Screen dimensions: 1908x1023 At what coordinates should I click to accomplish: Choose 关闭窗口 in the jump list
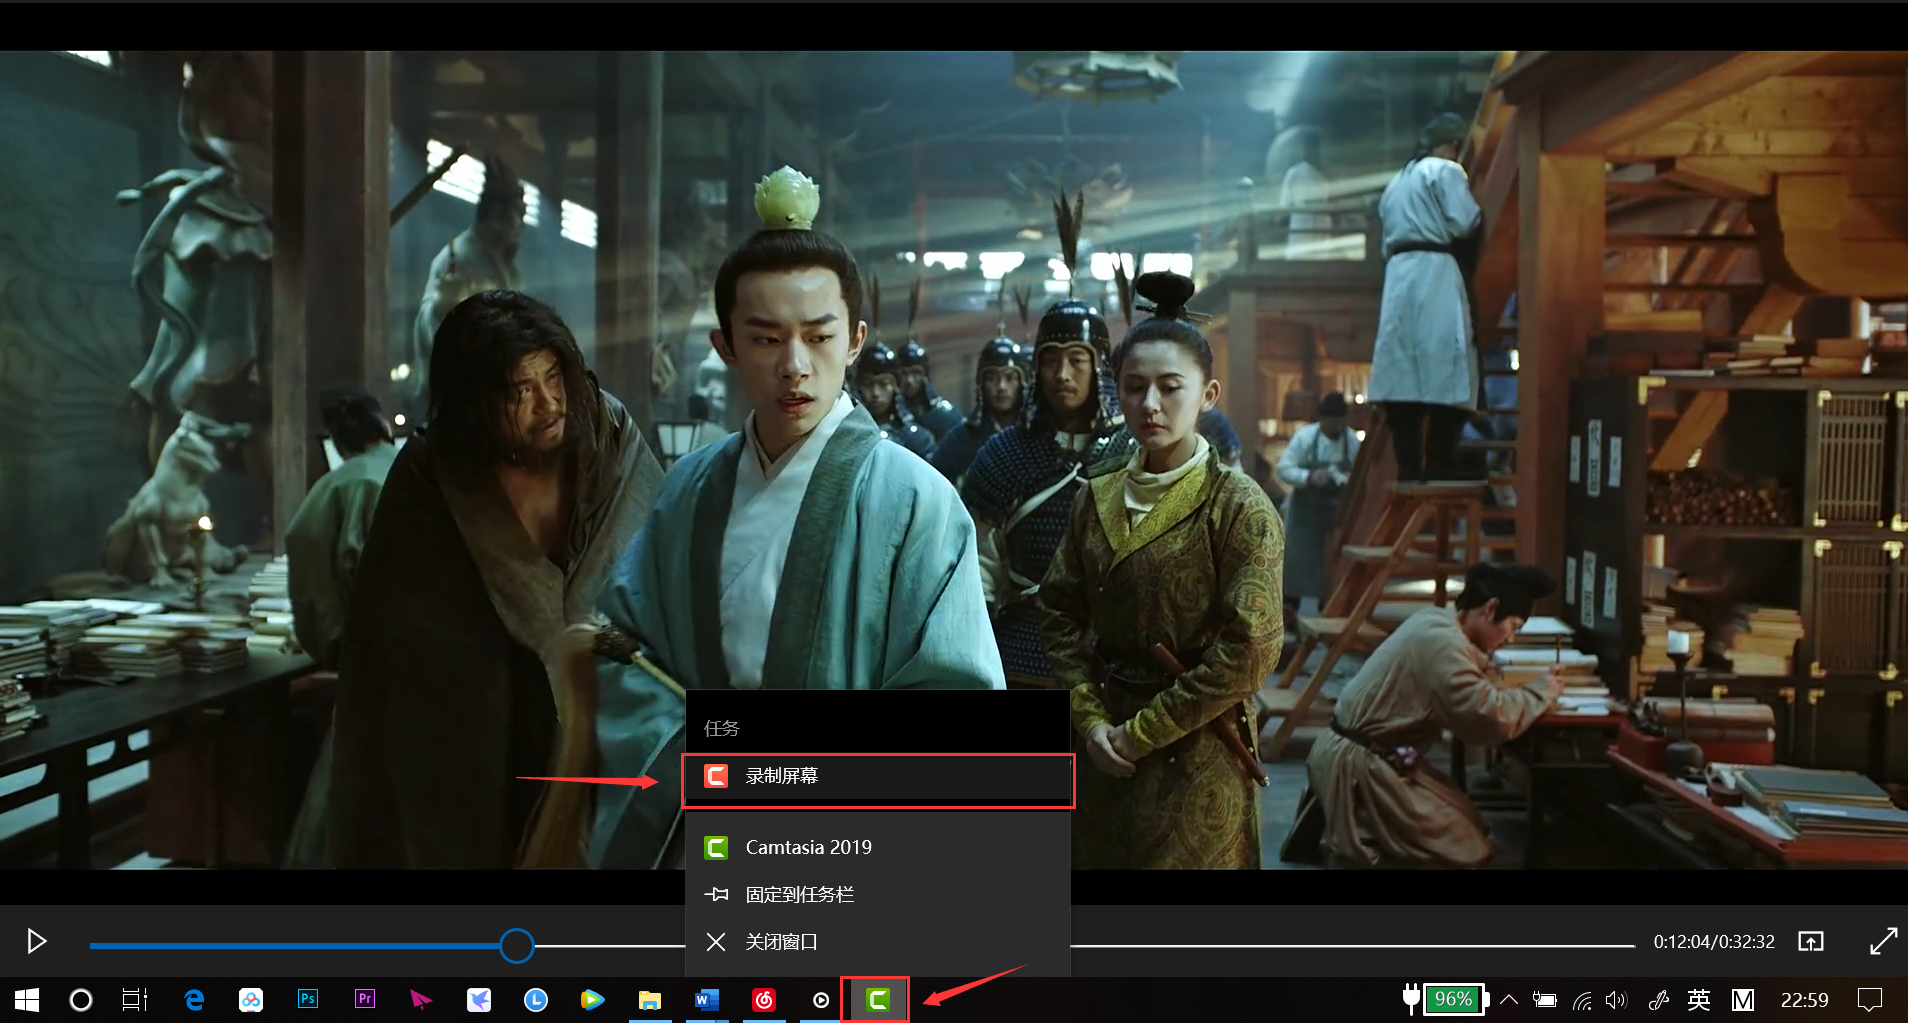coord(878,941)
